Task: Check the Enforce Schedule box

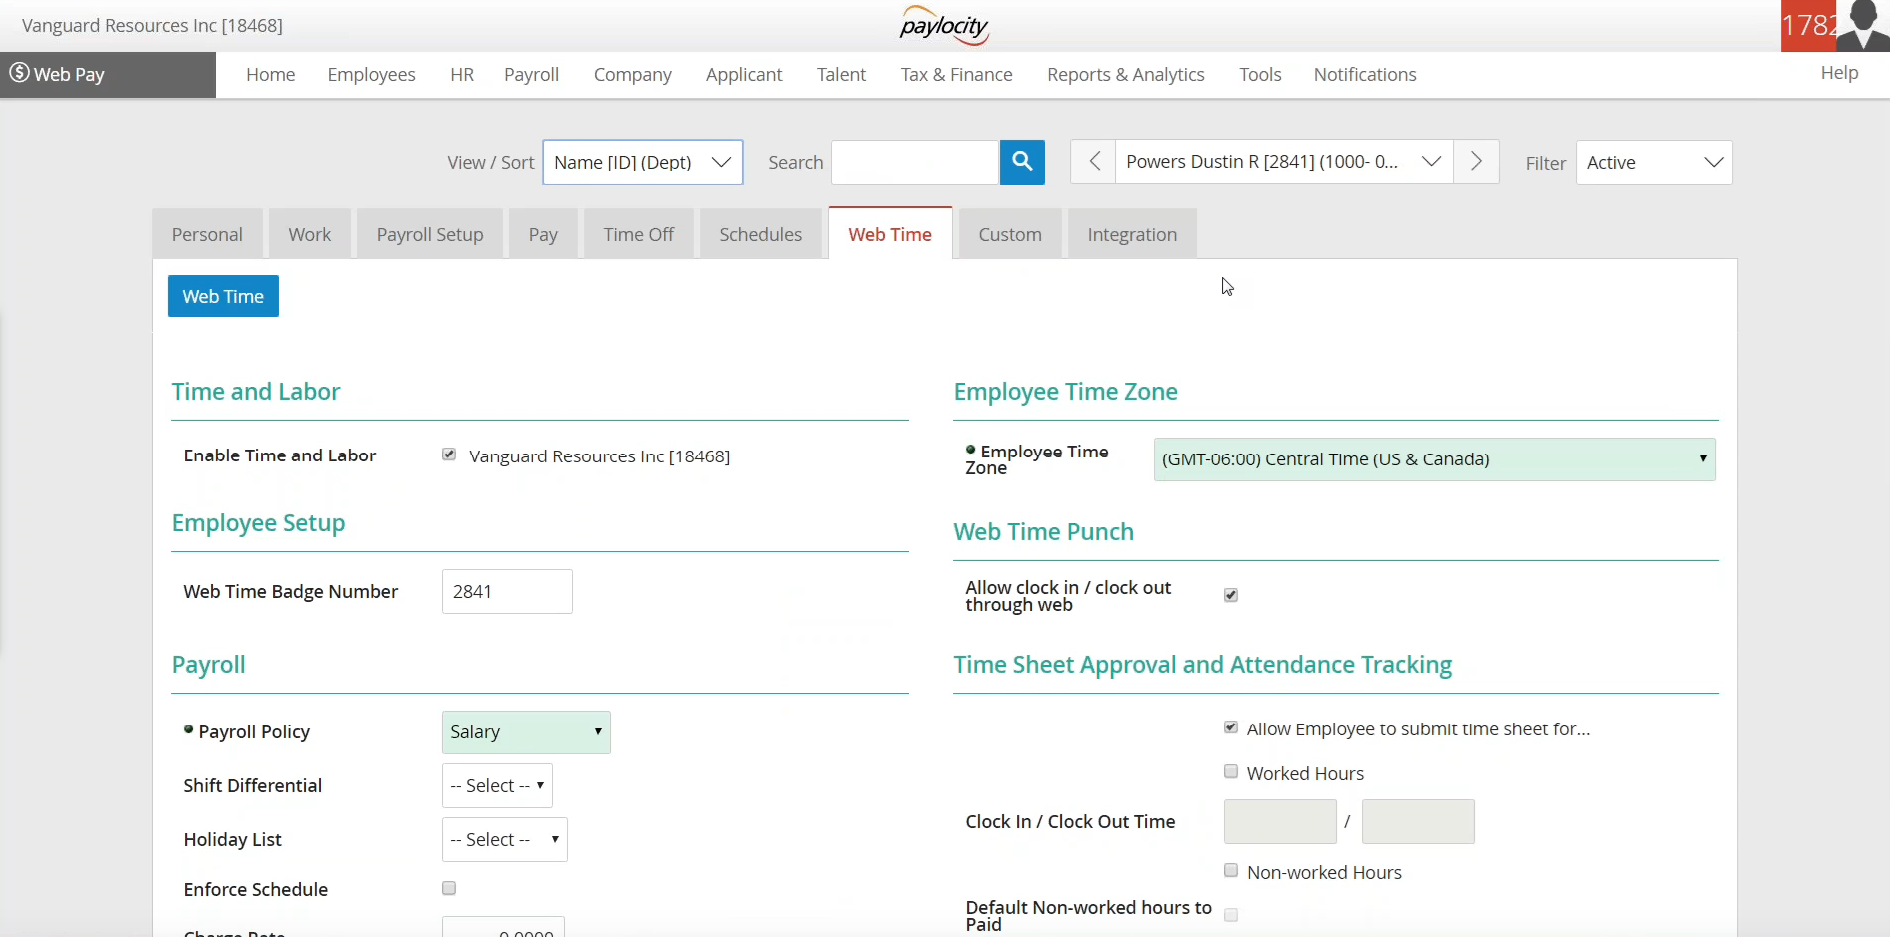Action: 448,887
